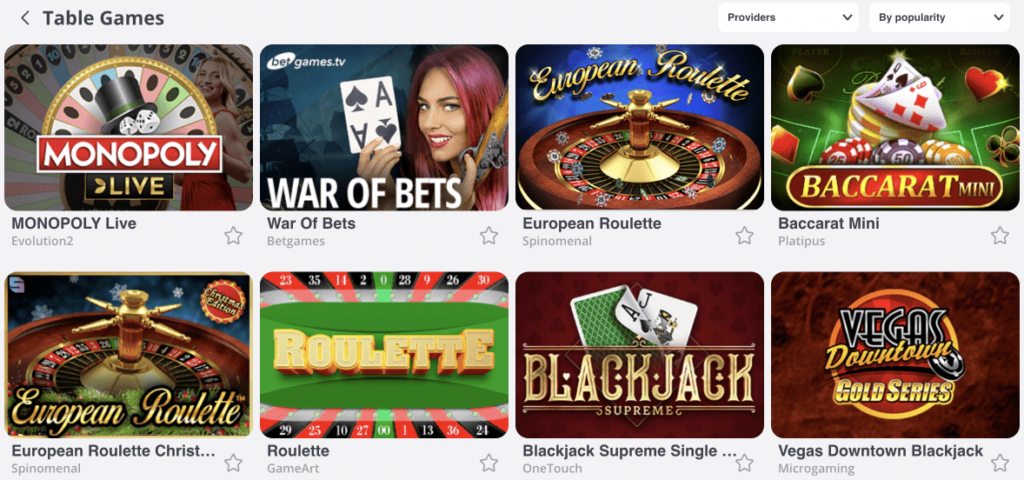Expand the By popularity sort dropdown
The image size is (1024, 480).
[x=940, y=18]
